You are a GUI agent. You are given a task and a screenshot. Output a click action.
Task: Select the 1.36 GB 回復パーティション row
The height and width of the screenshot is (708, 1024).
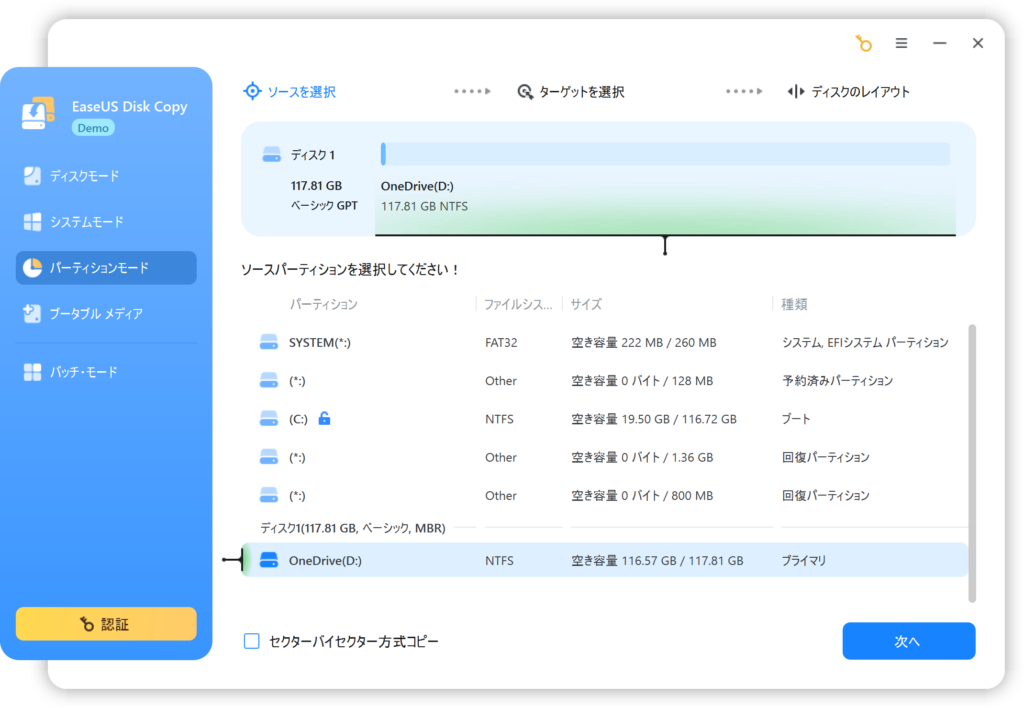point(605,457)
